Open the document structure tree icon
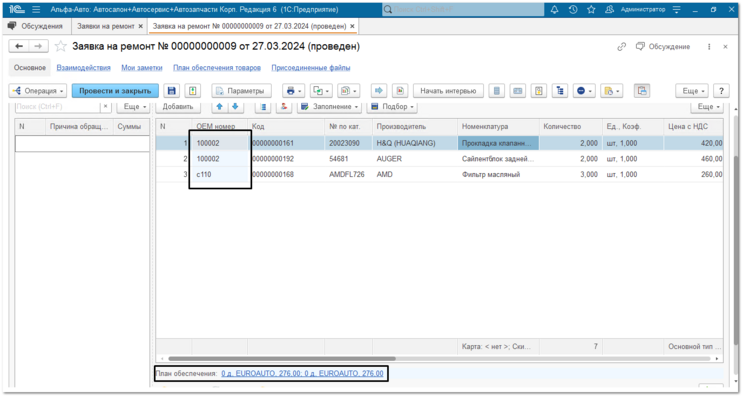Screen dimensions: 743x397 point(560,90)
